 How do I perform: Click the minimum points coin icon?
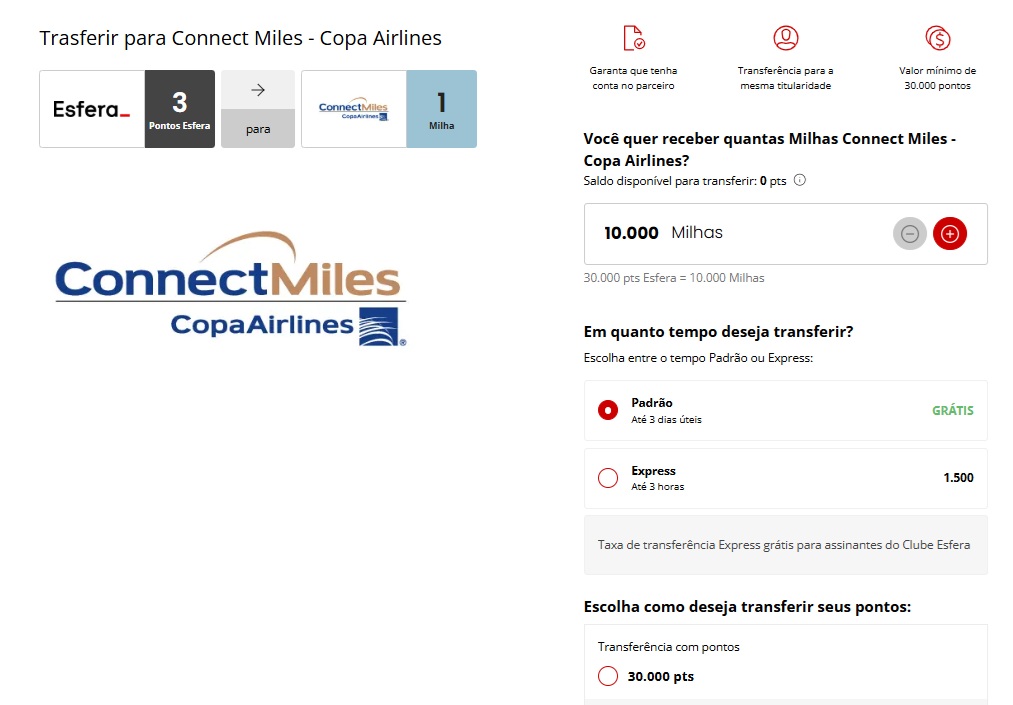click(938, 39)
